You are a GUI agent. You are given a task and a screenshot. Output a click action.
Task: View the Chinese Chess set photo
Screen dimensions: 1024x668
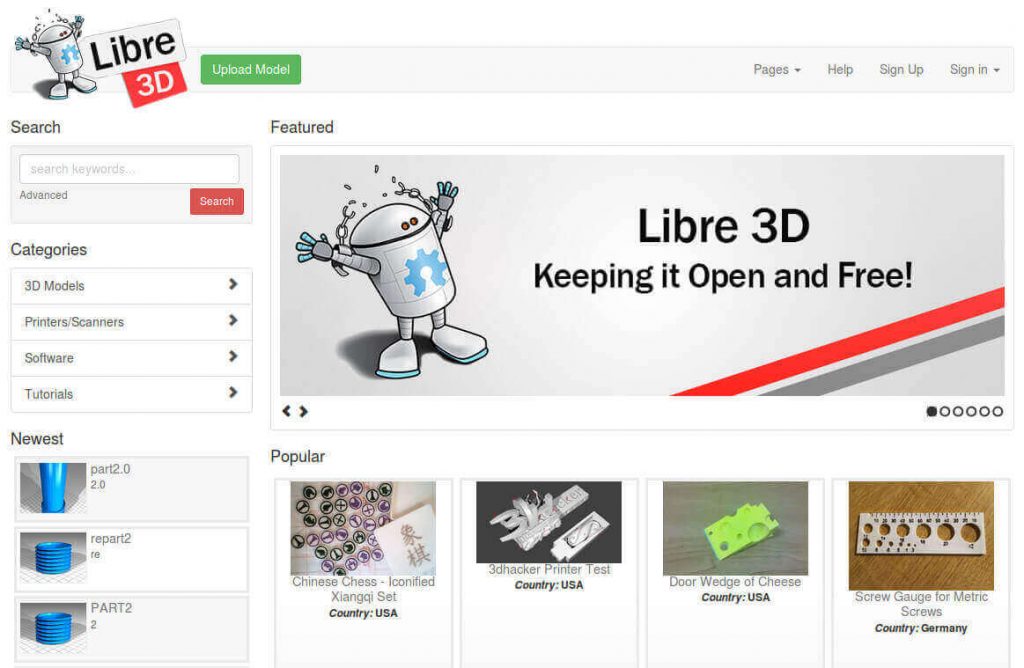pyautogui.click(x=363, y=528)
